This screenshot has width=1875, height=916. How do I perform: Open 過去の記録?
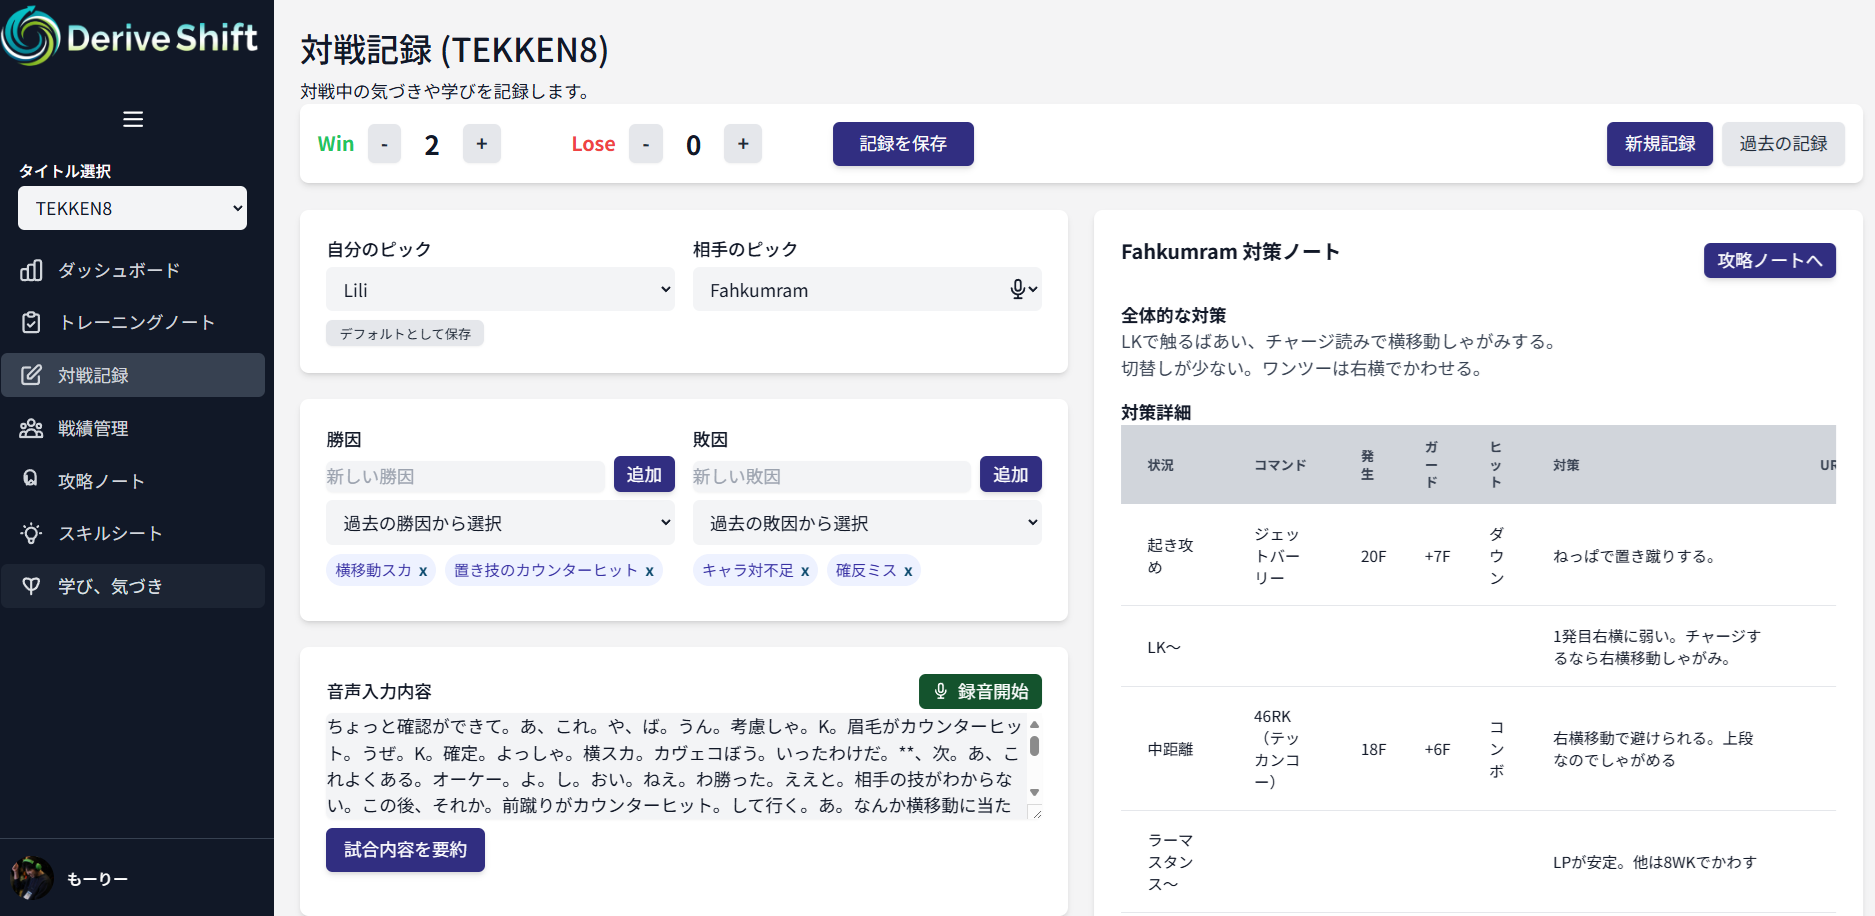(x=1783, y=144)
